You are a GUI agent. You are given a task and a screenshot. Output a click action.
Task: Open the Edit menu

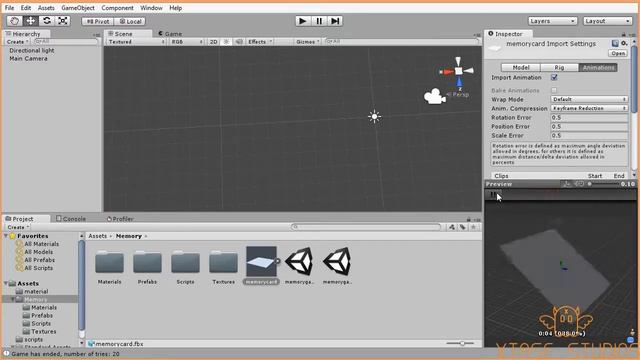pyautogui.click(x=26, y=8)
